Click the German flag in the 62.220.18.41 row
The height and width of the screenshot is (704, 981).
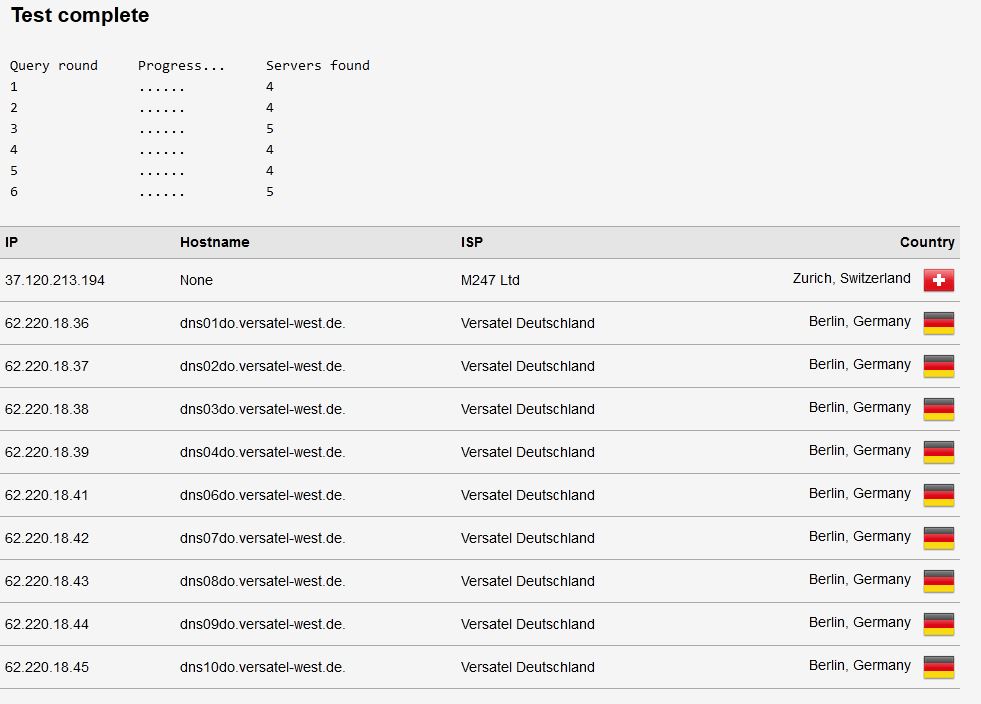[x=938, y=496]
